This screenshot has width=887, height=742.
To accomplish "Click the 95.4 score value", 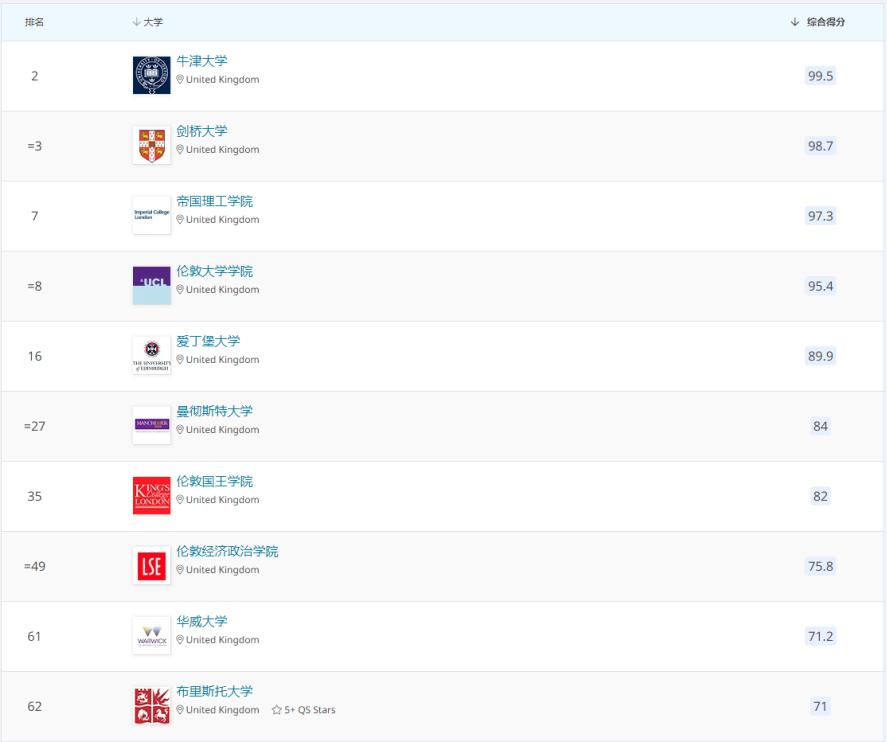I will [820, 286].
